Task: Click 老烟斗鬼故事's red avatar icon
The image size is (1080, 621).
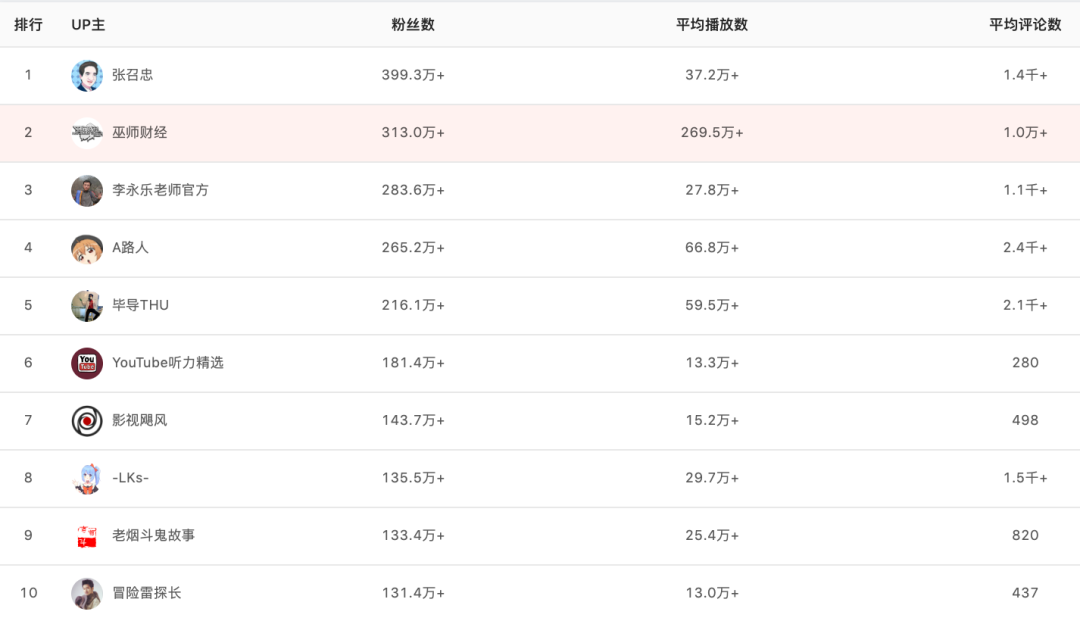Action: tap(87, 536)
